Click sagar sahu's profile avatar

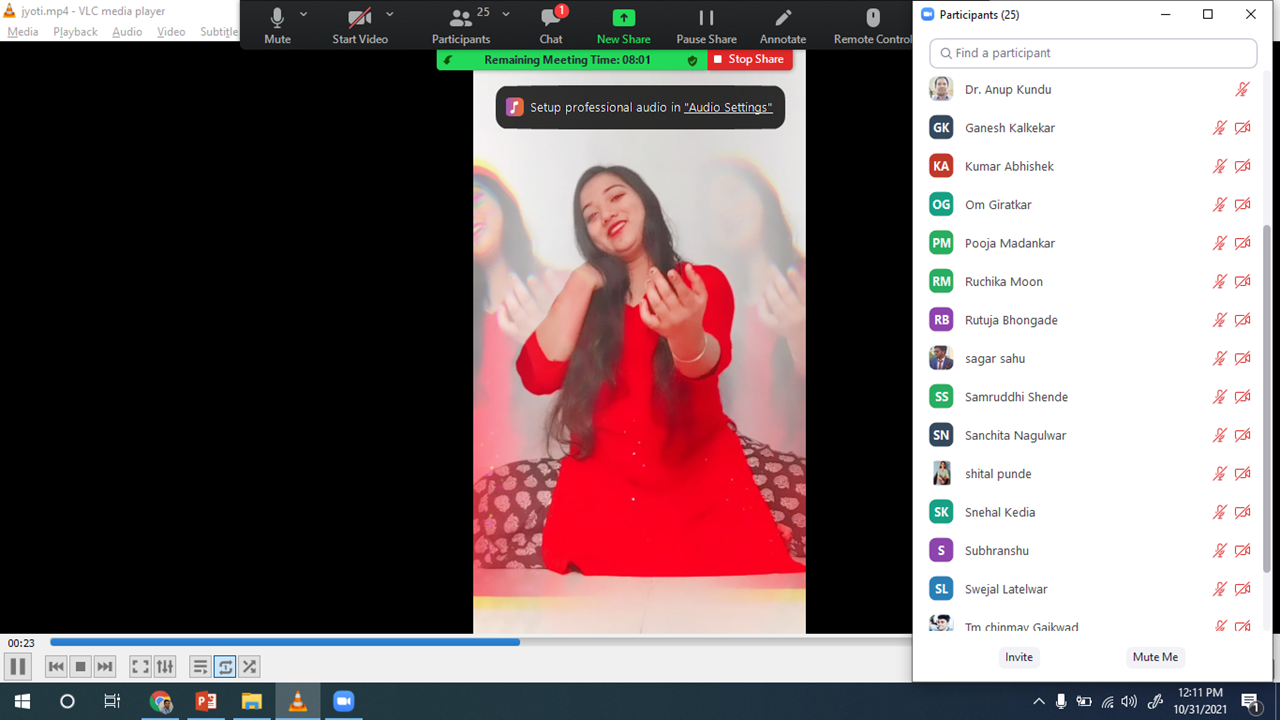[x=941, y=358]
